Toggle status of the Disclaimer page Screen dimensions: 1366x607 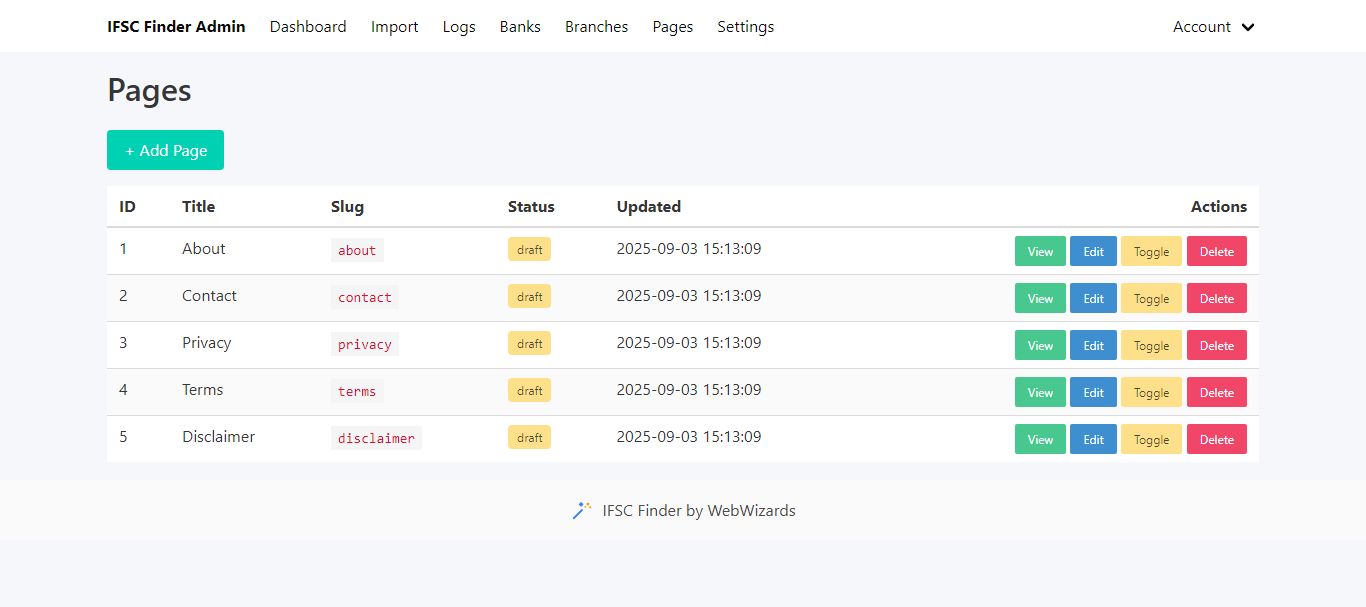(1151, 439)
